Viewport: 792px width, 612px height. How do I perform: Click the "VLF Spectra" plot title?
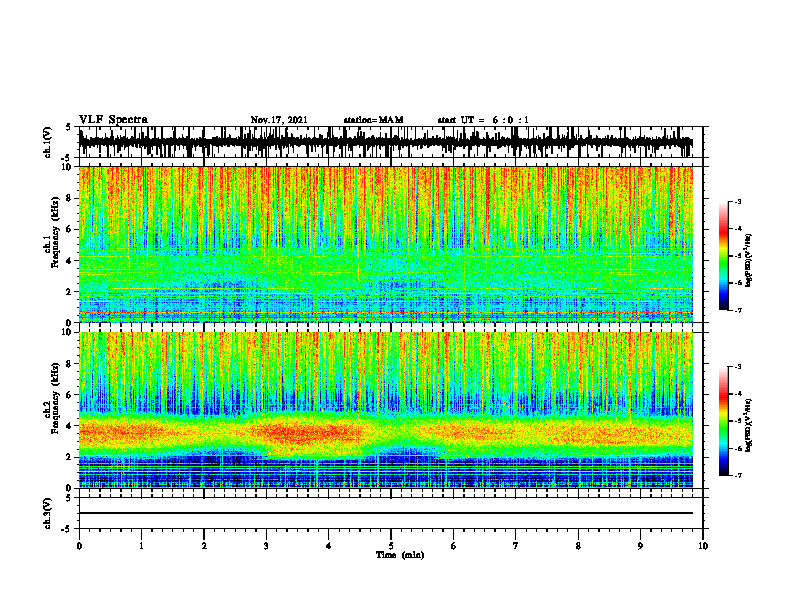pyautogui.click(x=113, y=120)
